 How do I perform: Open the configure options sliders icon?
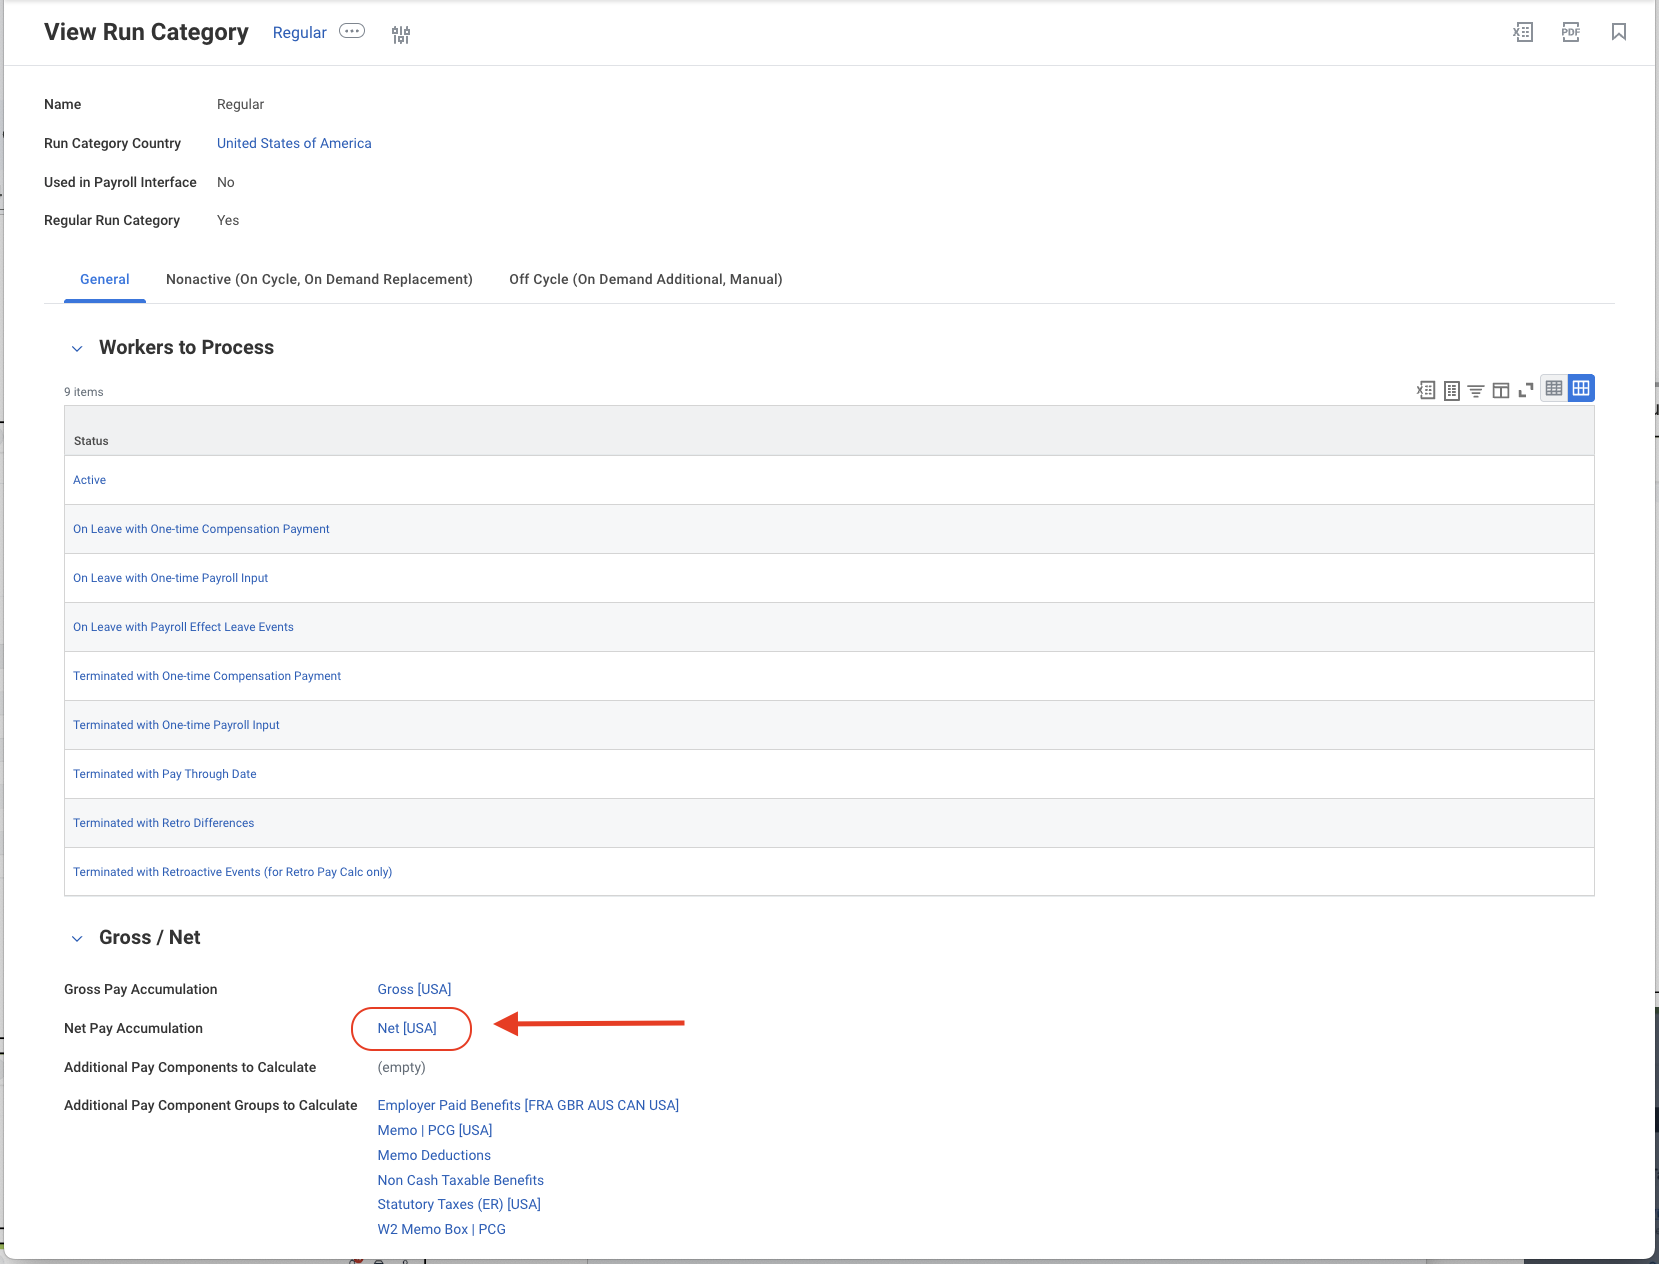401,34
